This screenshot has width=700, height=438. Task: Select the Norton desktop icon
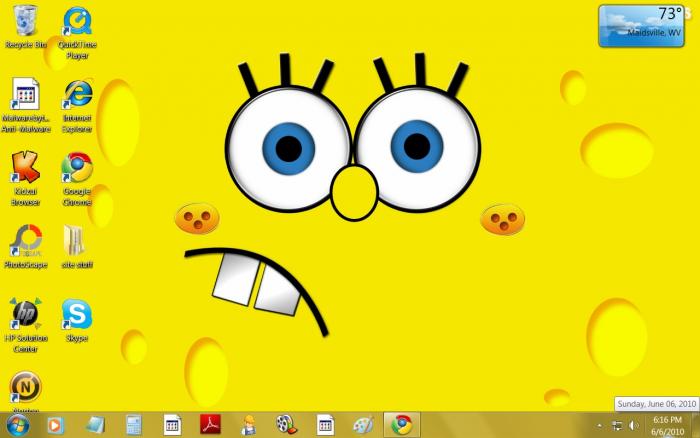click(25, 390)
